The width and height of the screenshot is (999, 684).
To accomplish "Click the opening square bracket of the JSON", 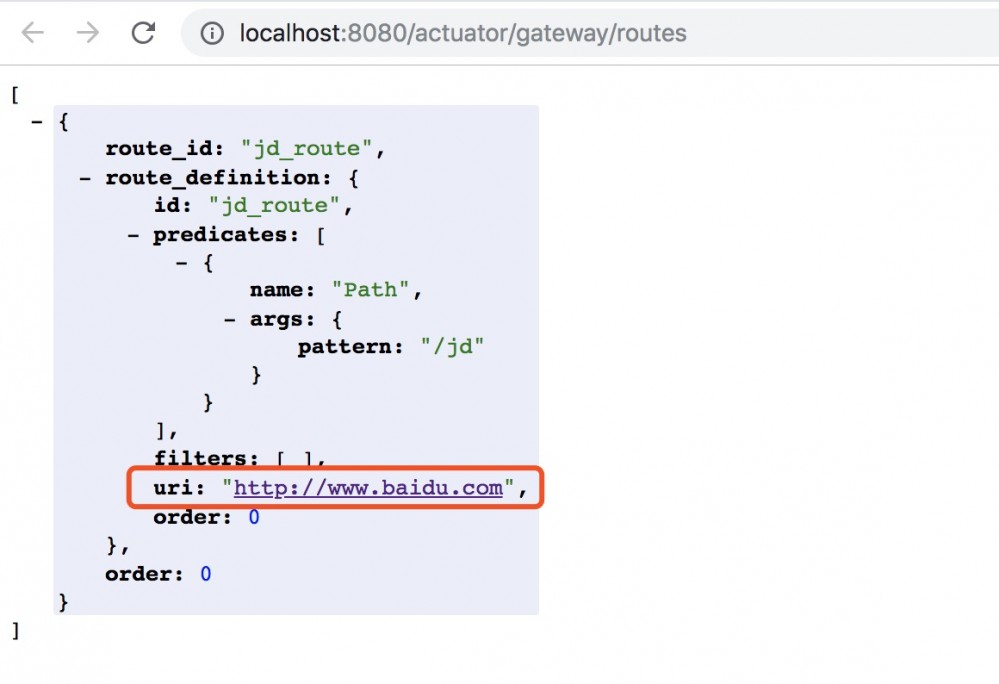I will click(x=13, y=94).
